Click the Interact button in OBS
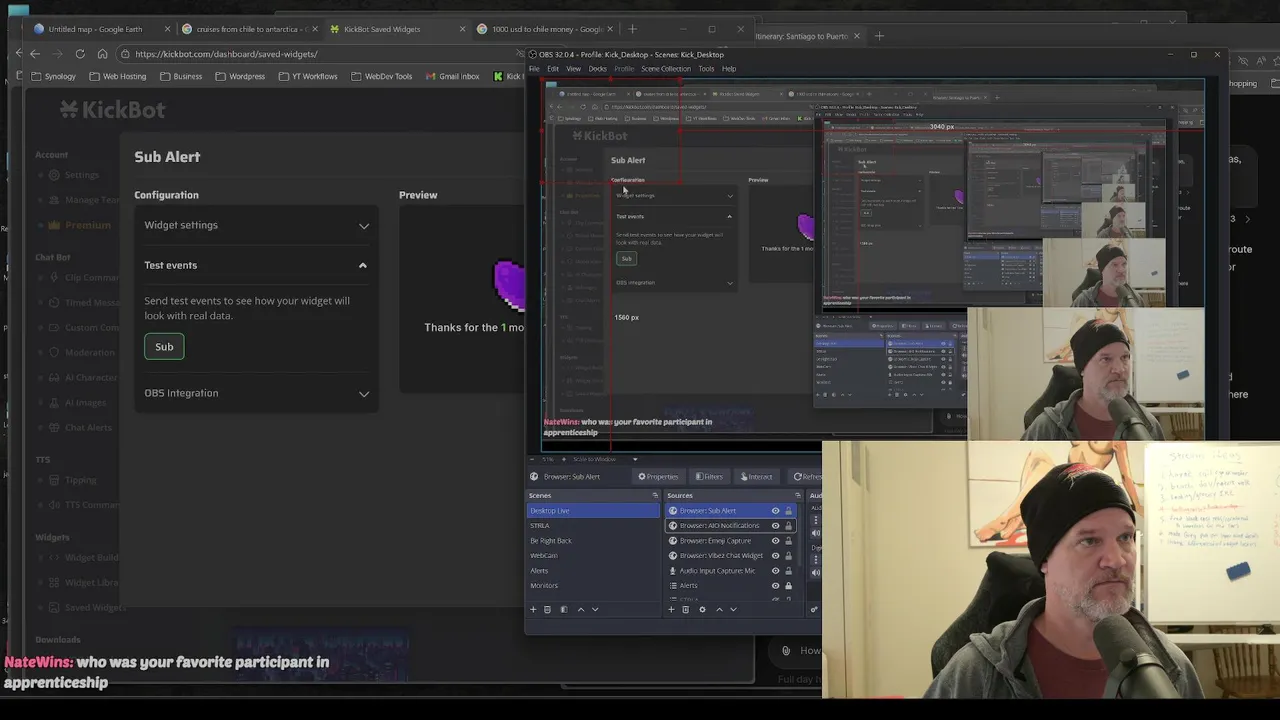The image size is (1280, 720). click(x=756, y=477)
